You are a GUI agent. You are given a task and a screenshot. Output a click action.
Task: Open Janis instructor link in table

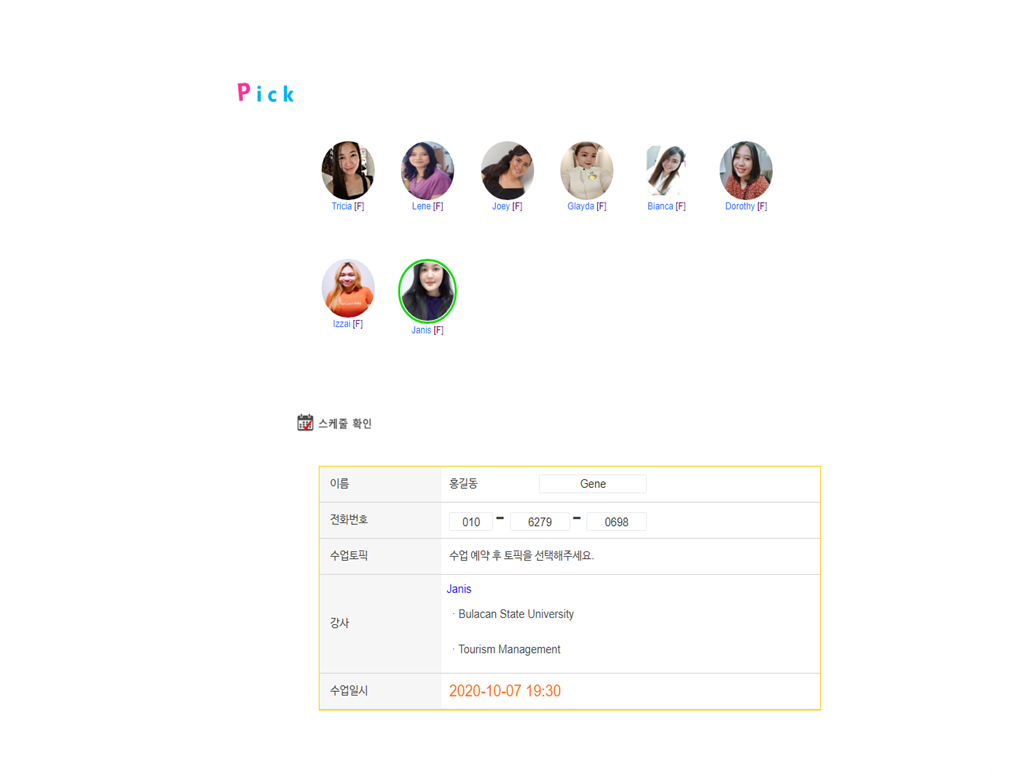click(x=459, y=589)
